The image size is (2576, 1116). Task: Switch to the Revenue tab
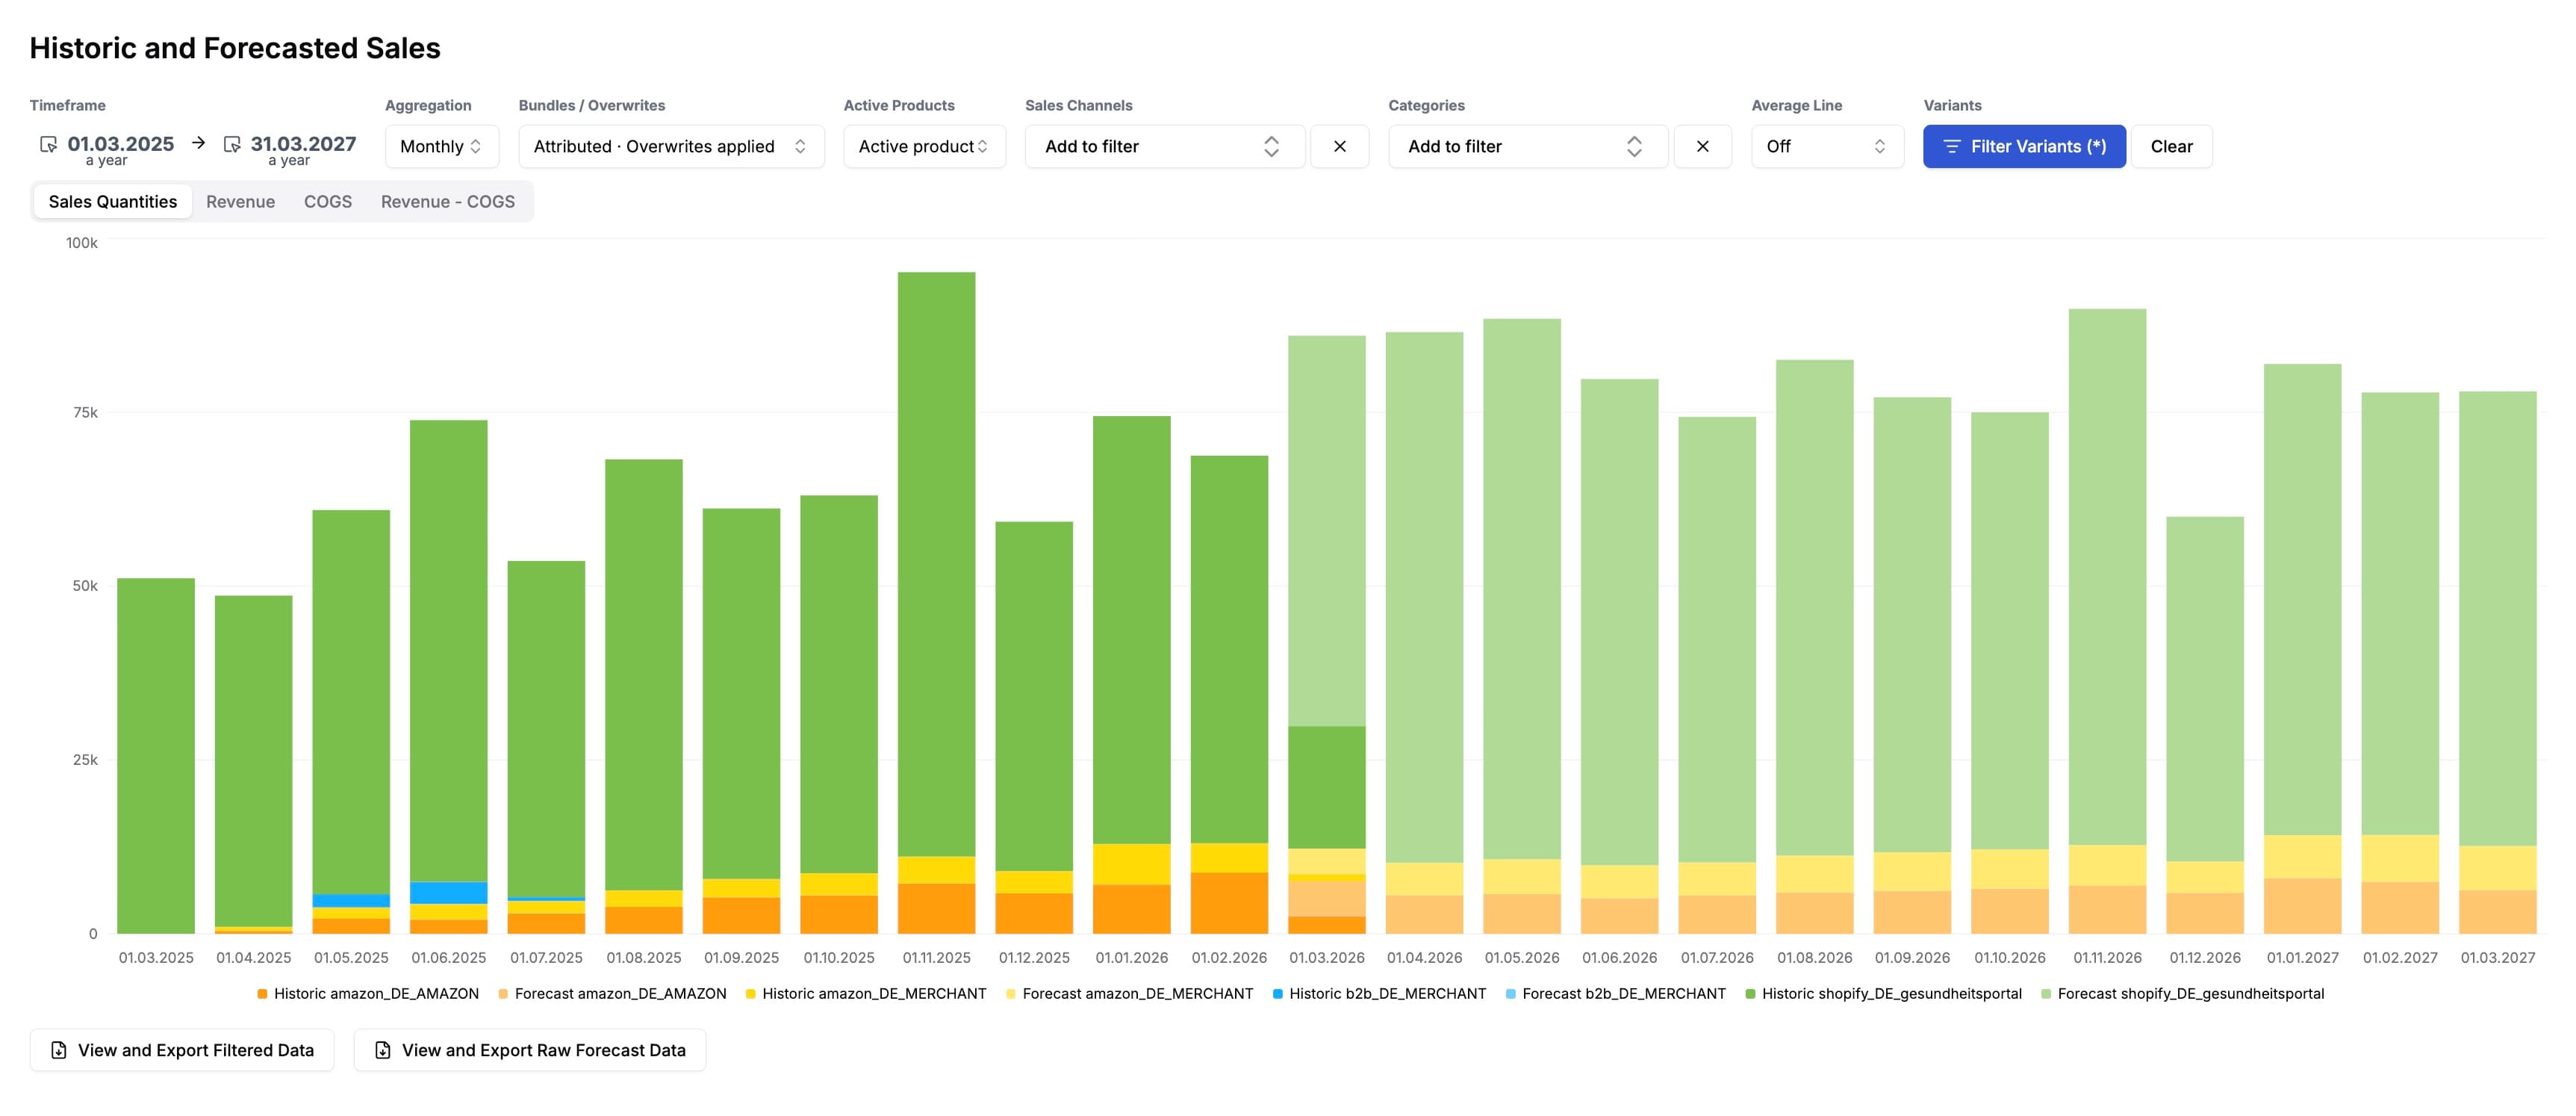pos(240,201)
